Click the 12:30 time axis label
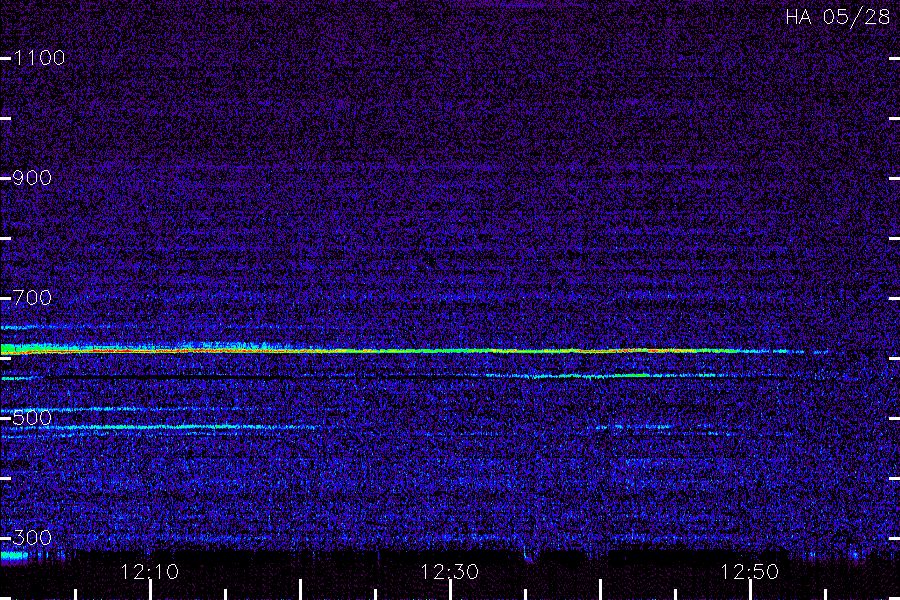Viewport: 900px width, 600px height. 449,572
